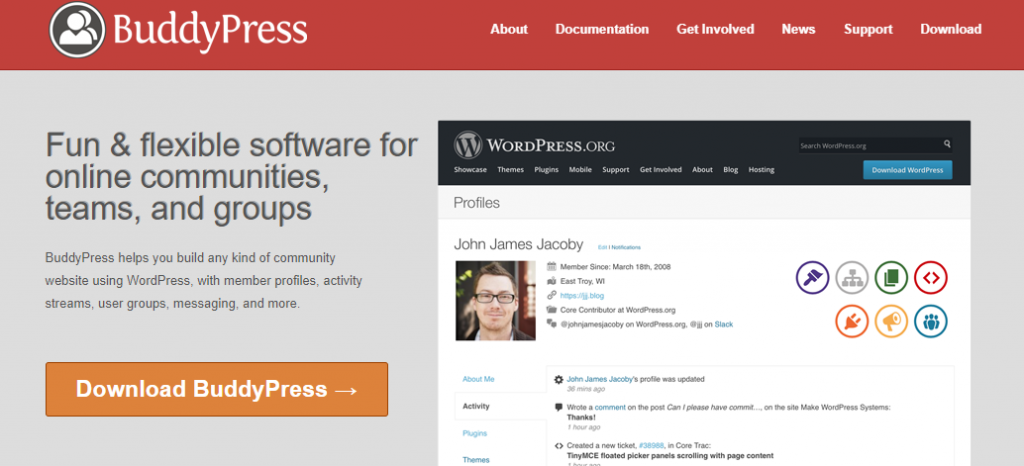Switch to the Plugins profile tab in sidebar
The image size is (1024, 466).
pyautogui.click(x=475, y=433)
